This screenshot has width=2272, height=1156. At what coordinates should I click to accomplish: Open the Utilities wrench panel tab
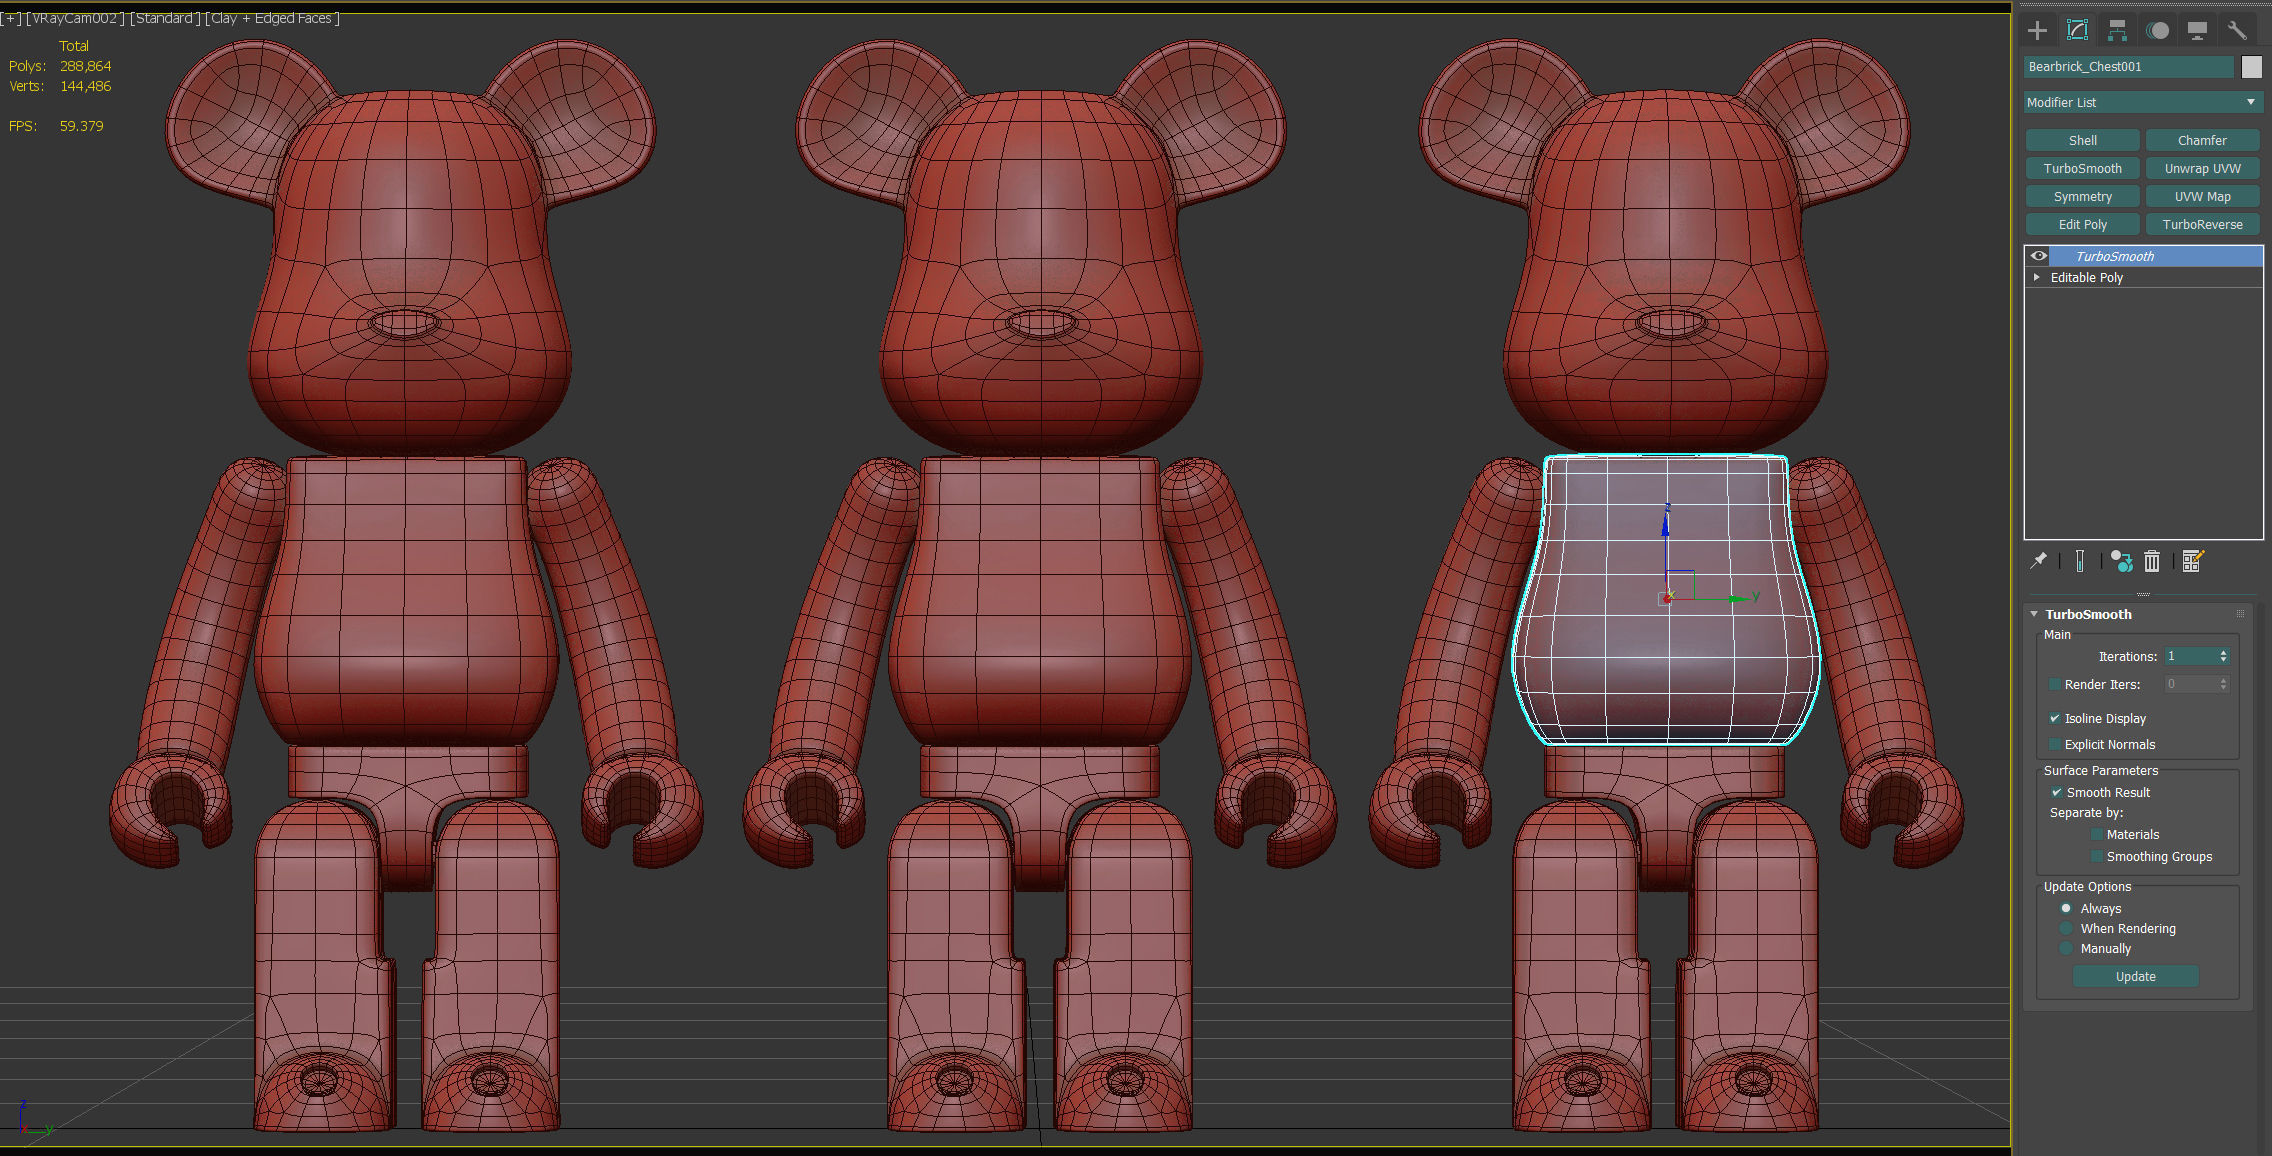[2237, 30]
